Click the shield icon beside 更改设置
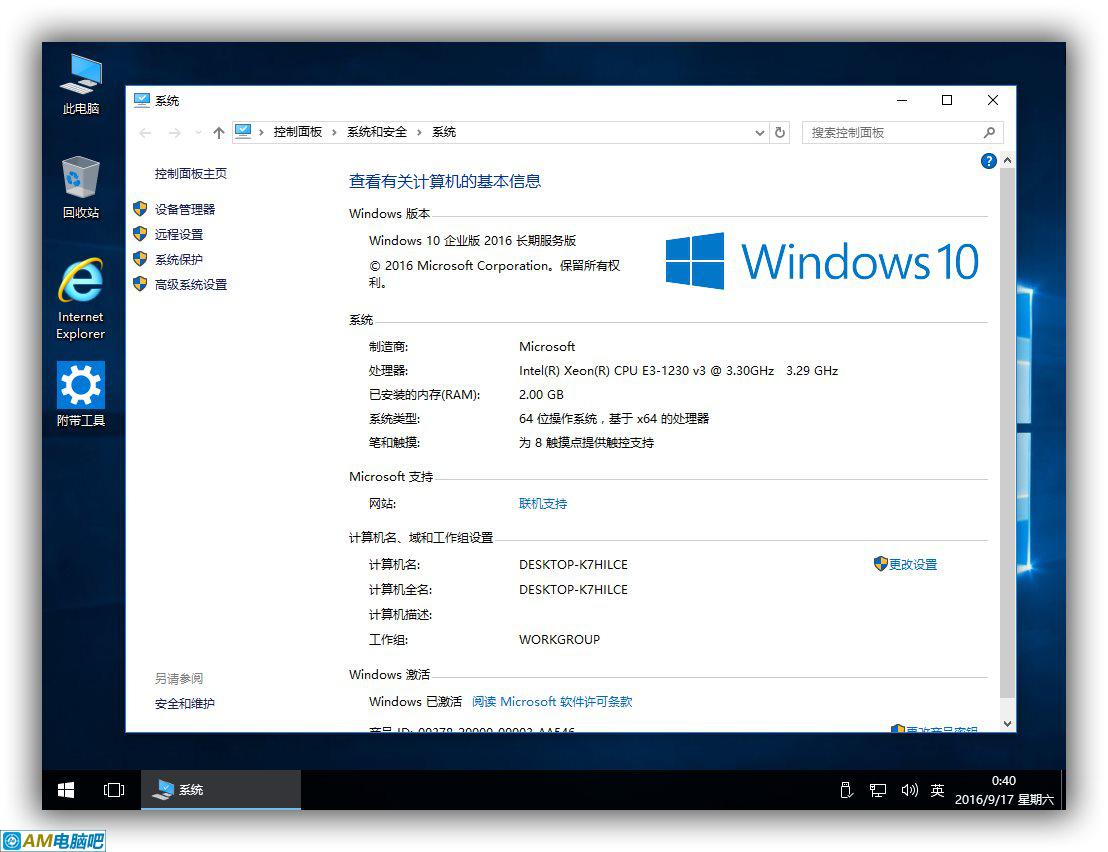1108x852 pixels. point(880,564)
